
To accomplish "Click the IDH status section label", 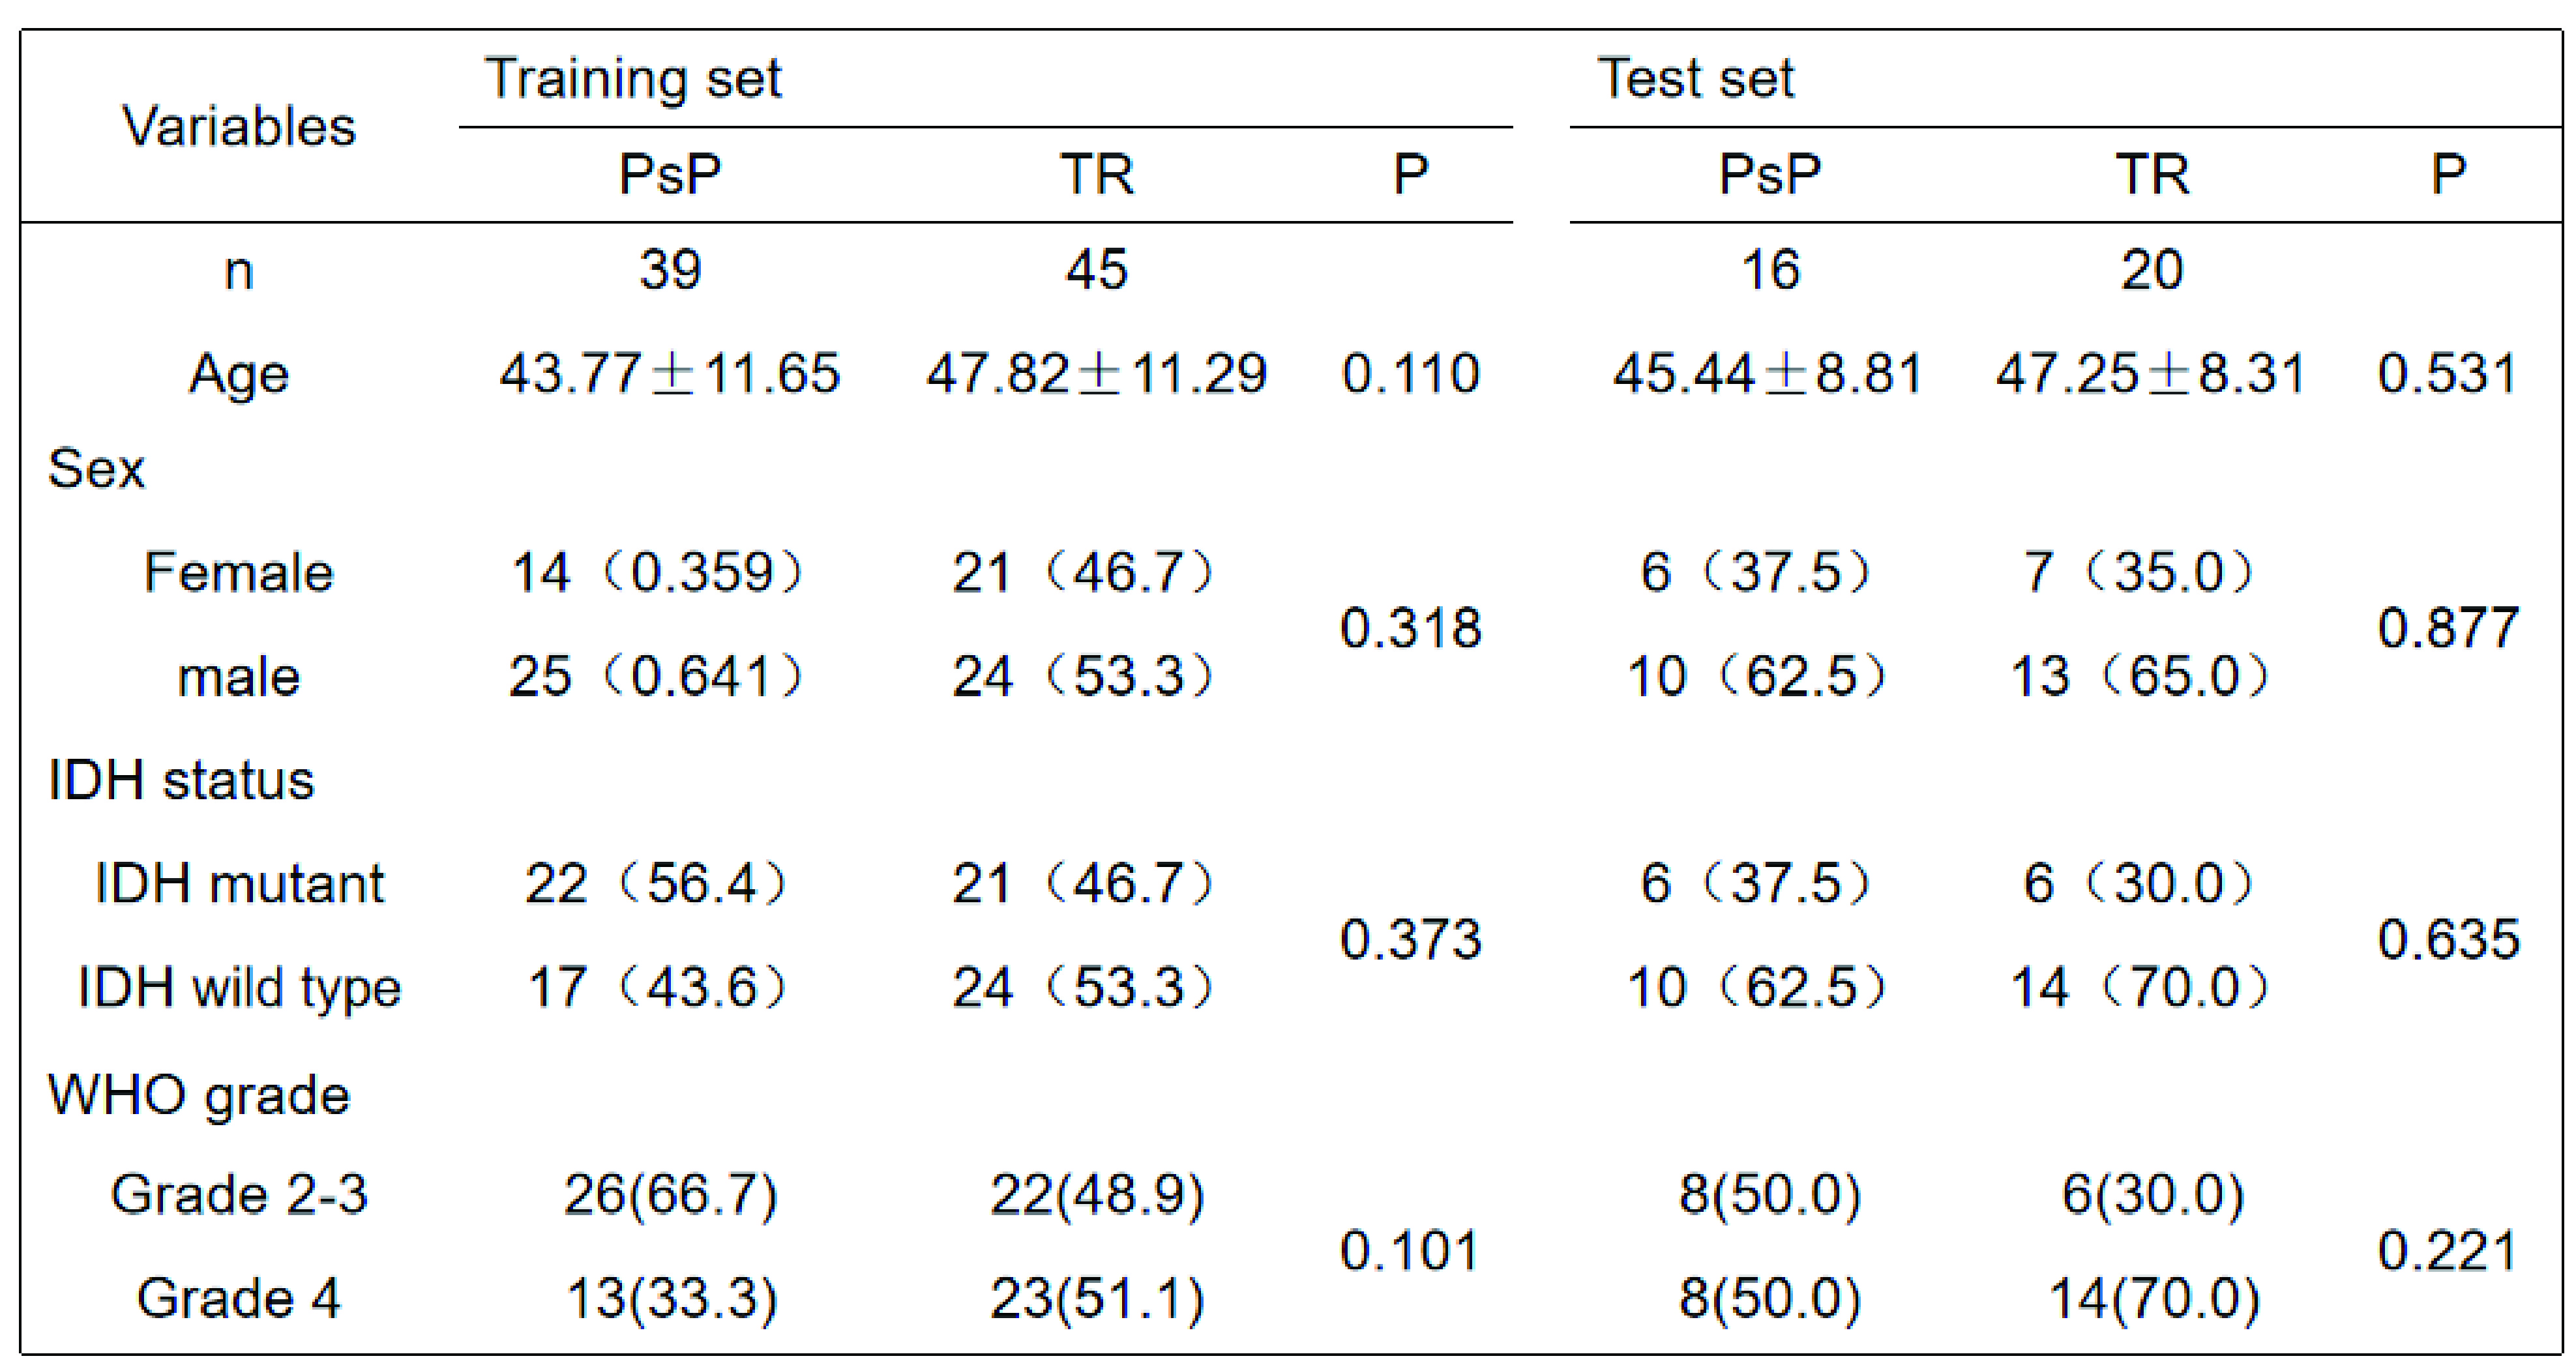I will point(181,780).
